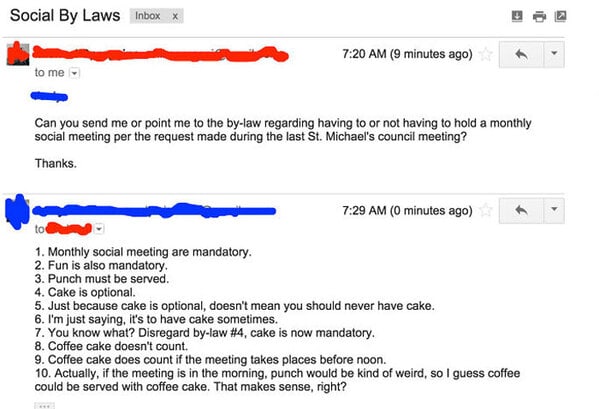Click the first sender's profile picture

tap(18, 54)
